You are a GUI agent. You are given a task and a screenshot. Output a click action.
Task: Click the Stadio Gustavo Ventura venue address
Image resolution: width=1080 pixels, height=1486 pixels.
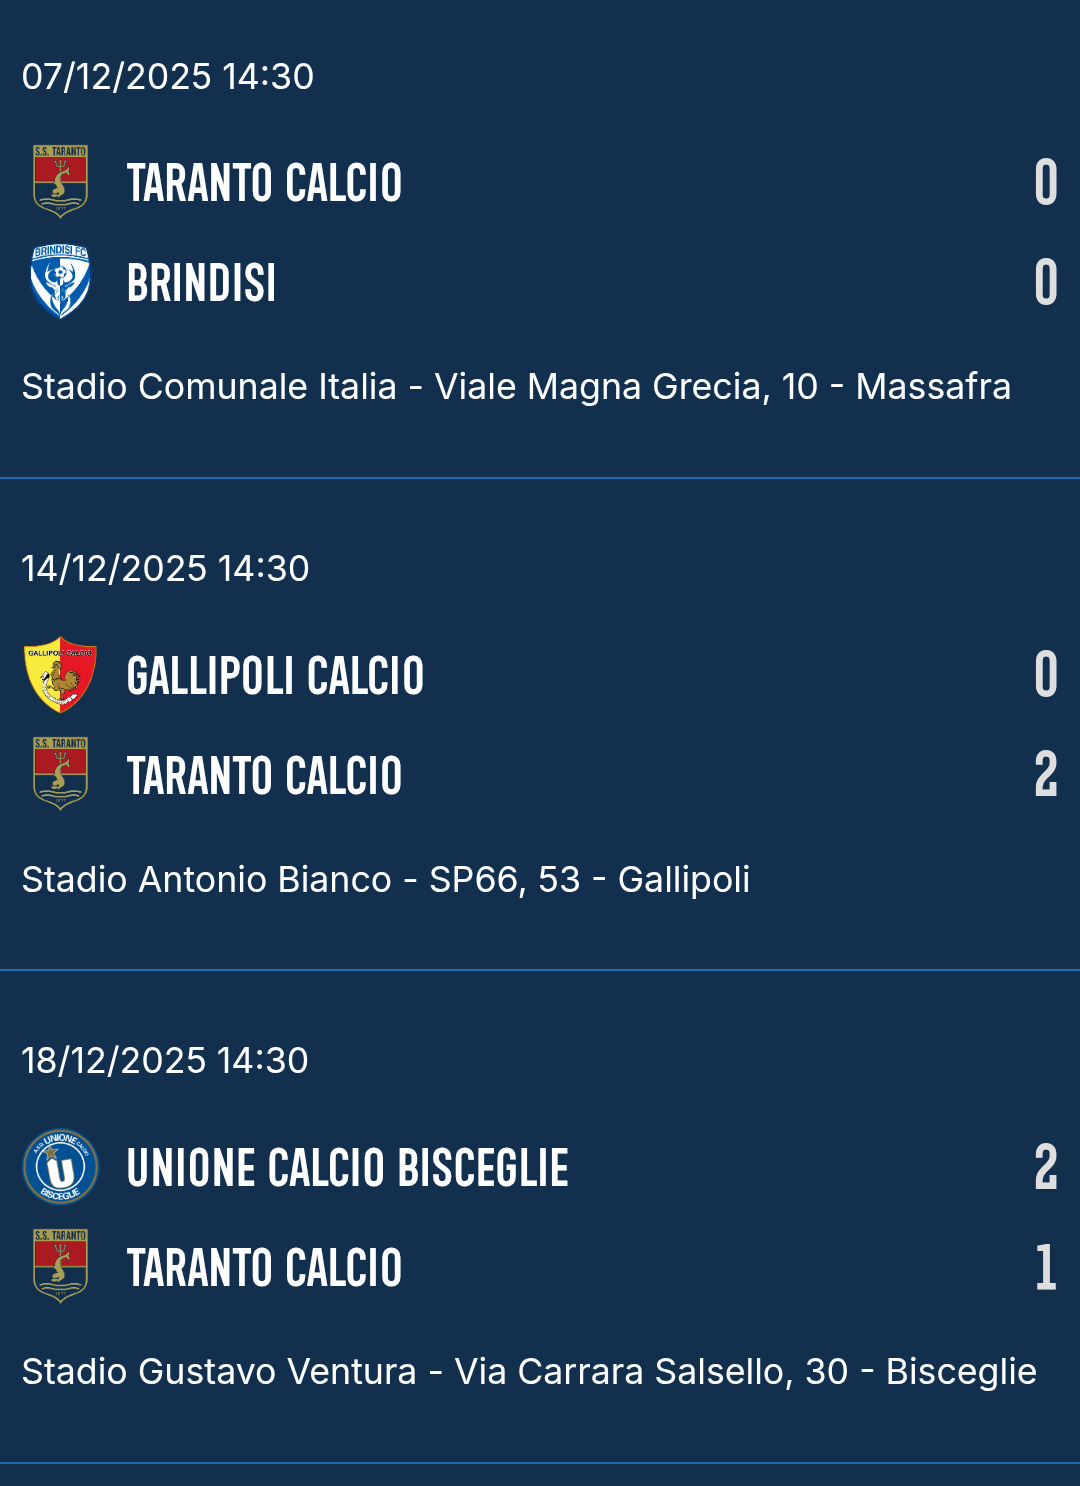coord(529,1371)
